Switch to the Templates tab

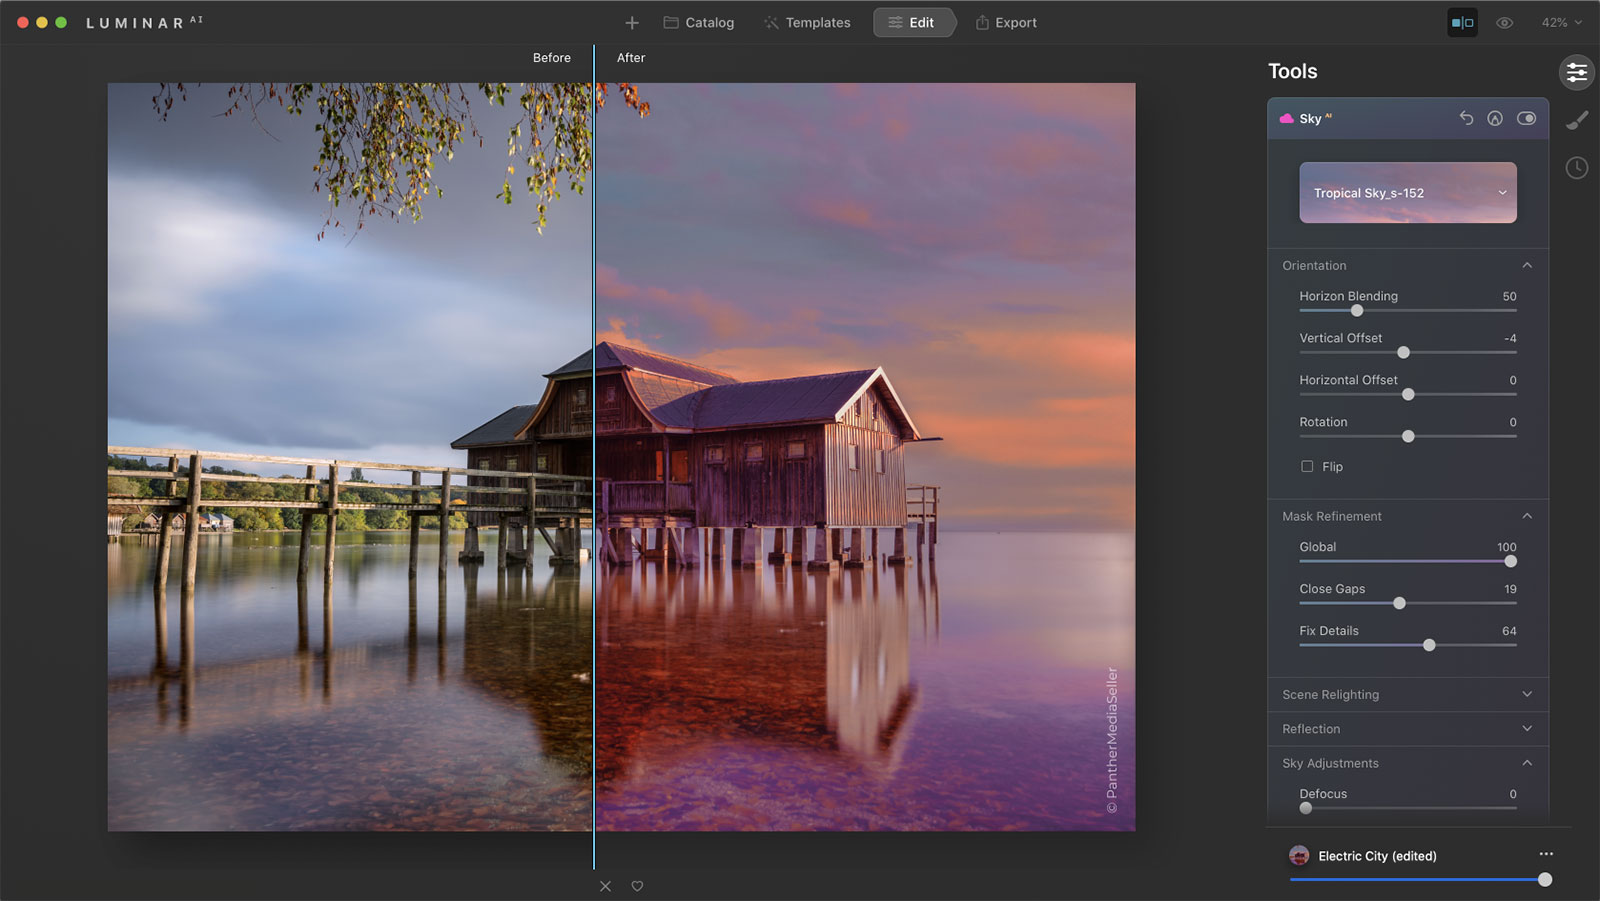click(x=807, y=23)
